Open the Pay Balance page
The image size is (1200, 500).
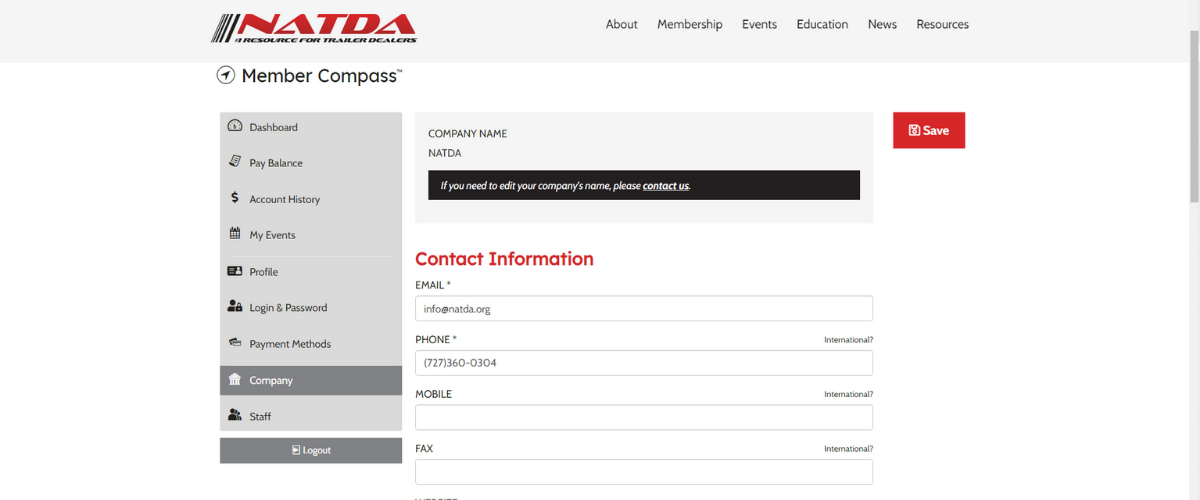click(x=311, y=163)
